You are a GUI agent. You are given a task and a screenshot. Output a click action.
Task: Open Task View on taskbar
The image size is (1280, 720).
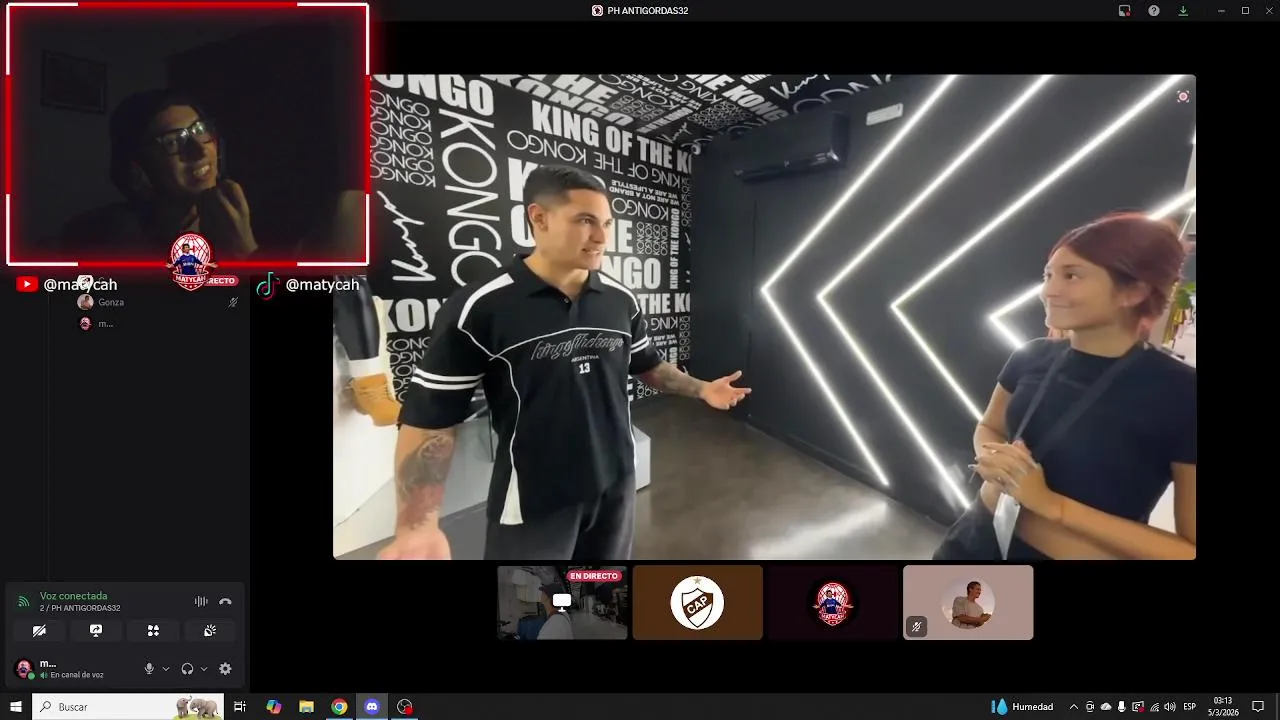[x=240, y=707]
